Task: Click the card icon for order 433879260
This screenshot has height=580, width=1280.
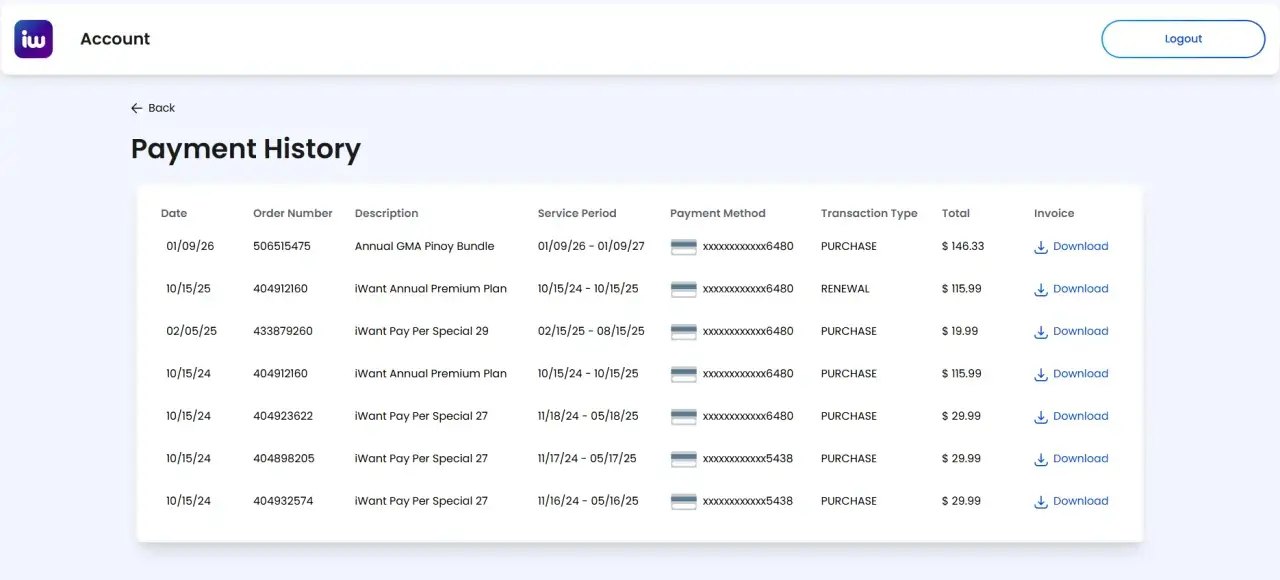Action: (x=684, y=331)
